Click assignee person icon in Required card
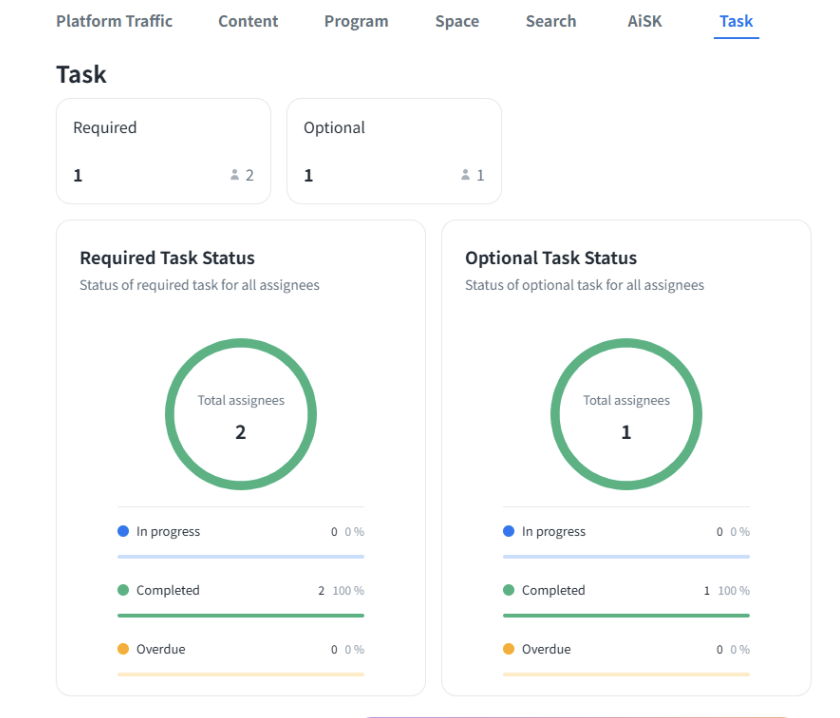 pos(235,175)
